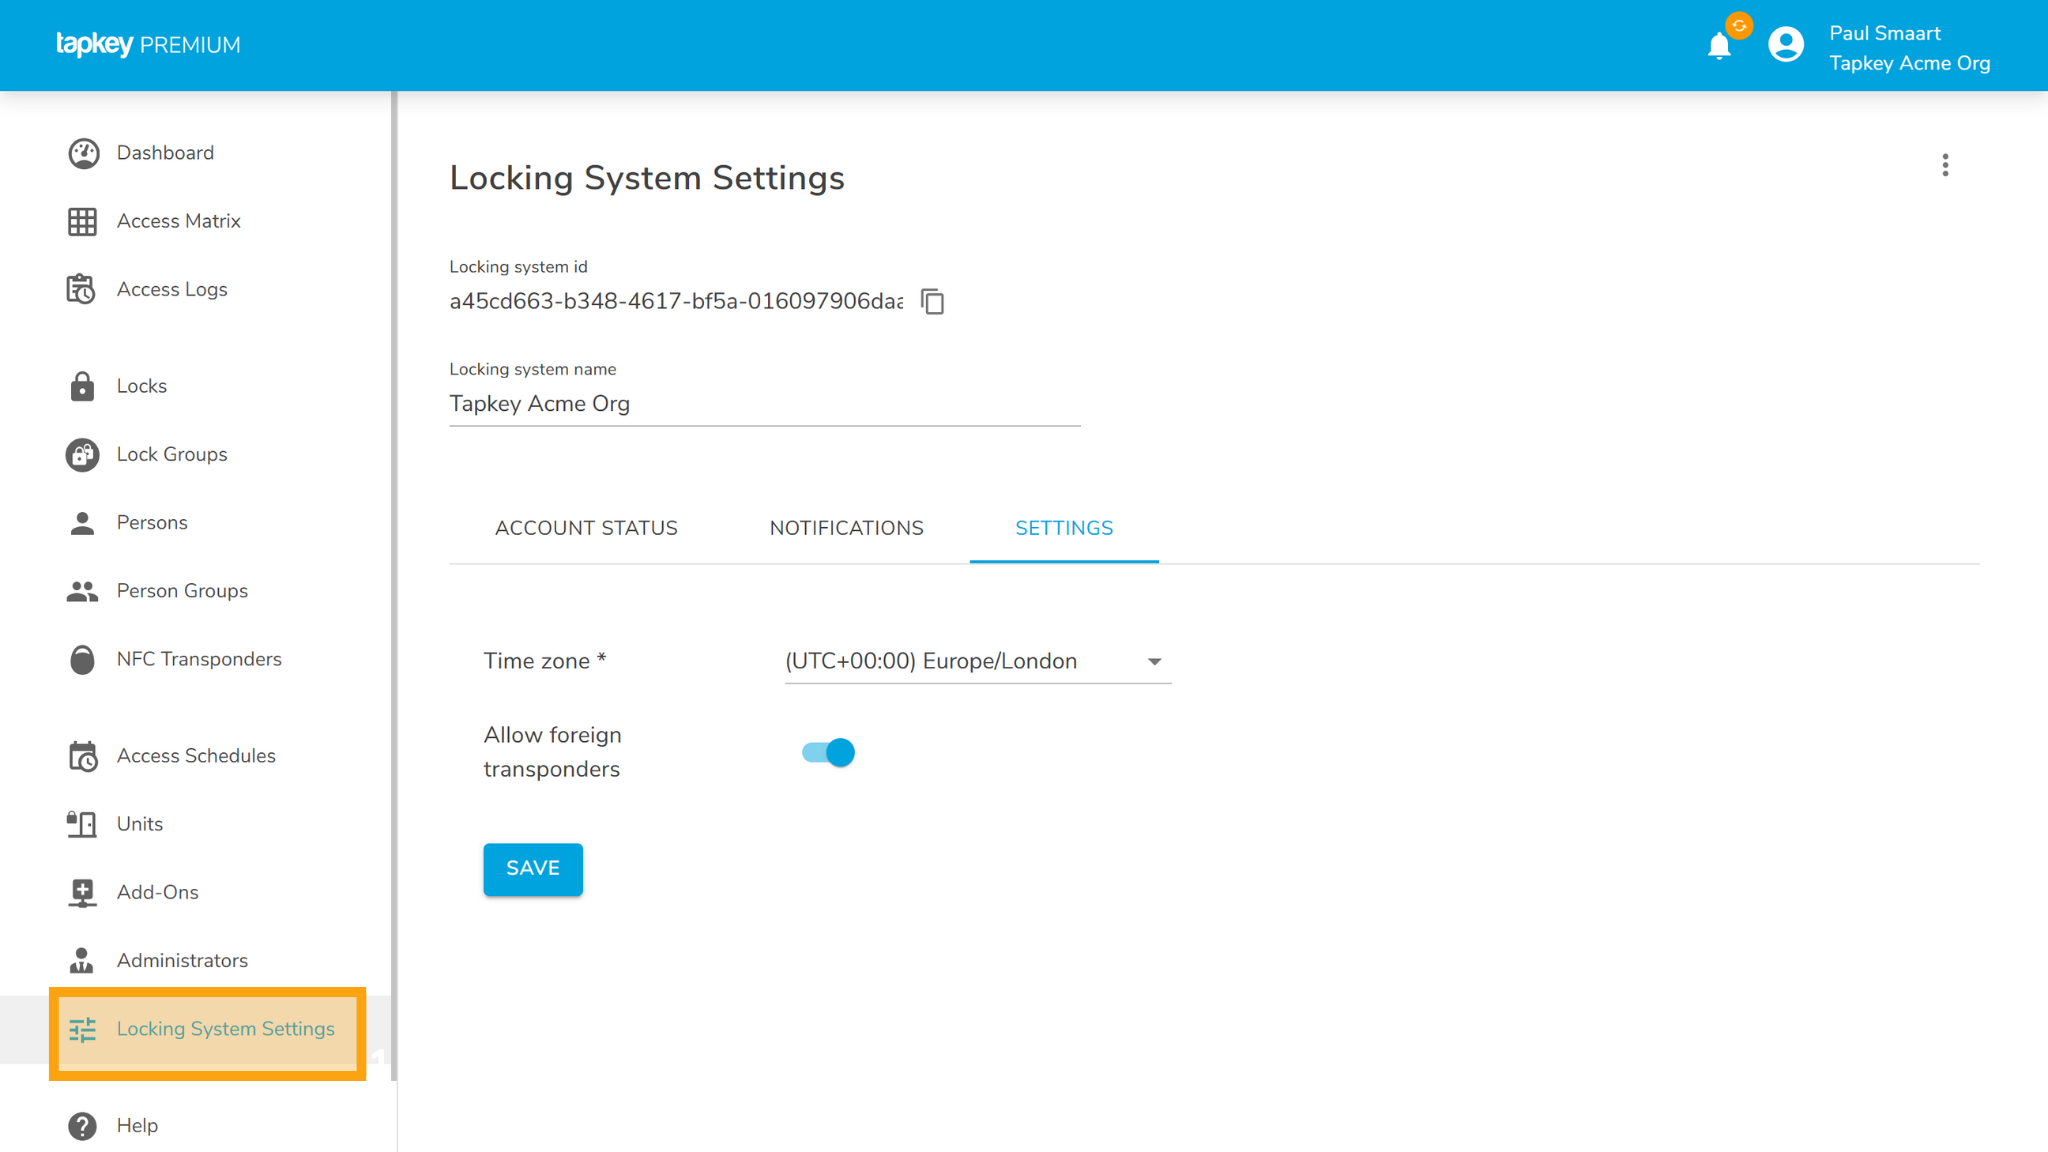
Task: Open NFC Transponders link
Action: click(x=199, y=659)
